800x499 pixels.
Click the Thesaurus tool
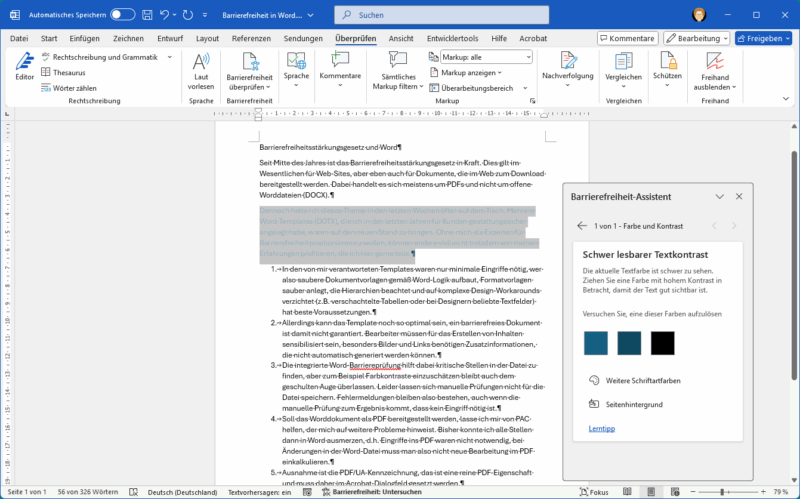click(68, 73)
